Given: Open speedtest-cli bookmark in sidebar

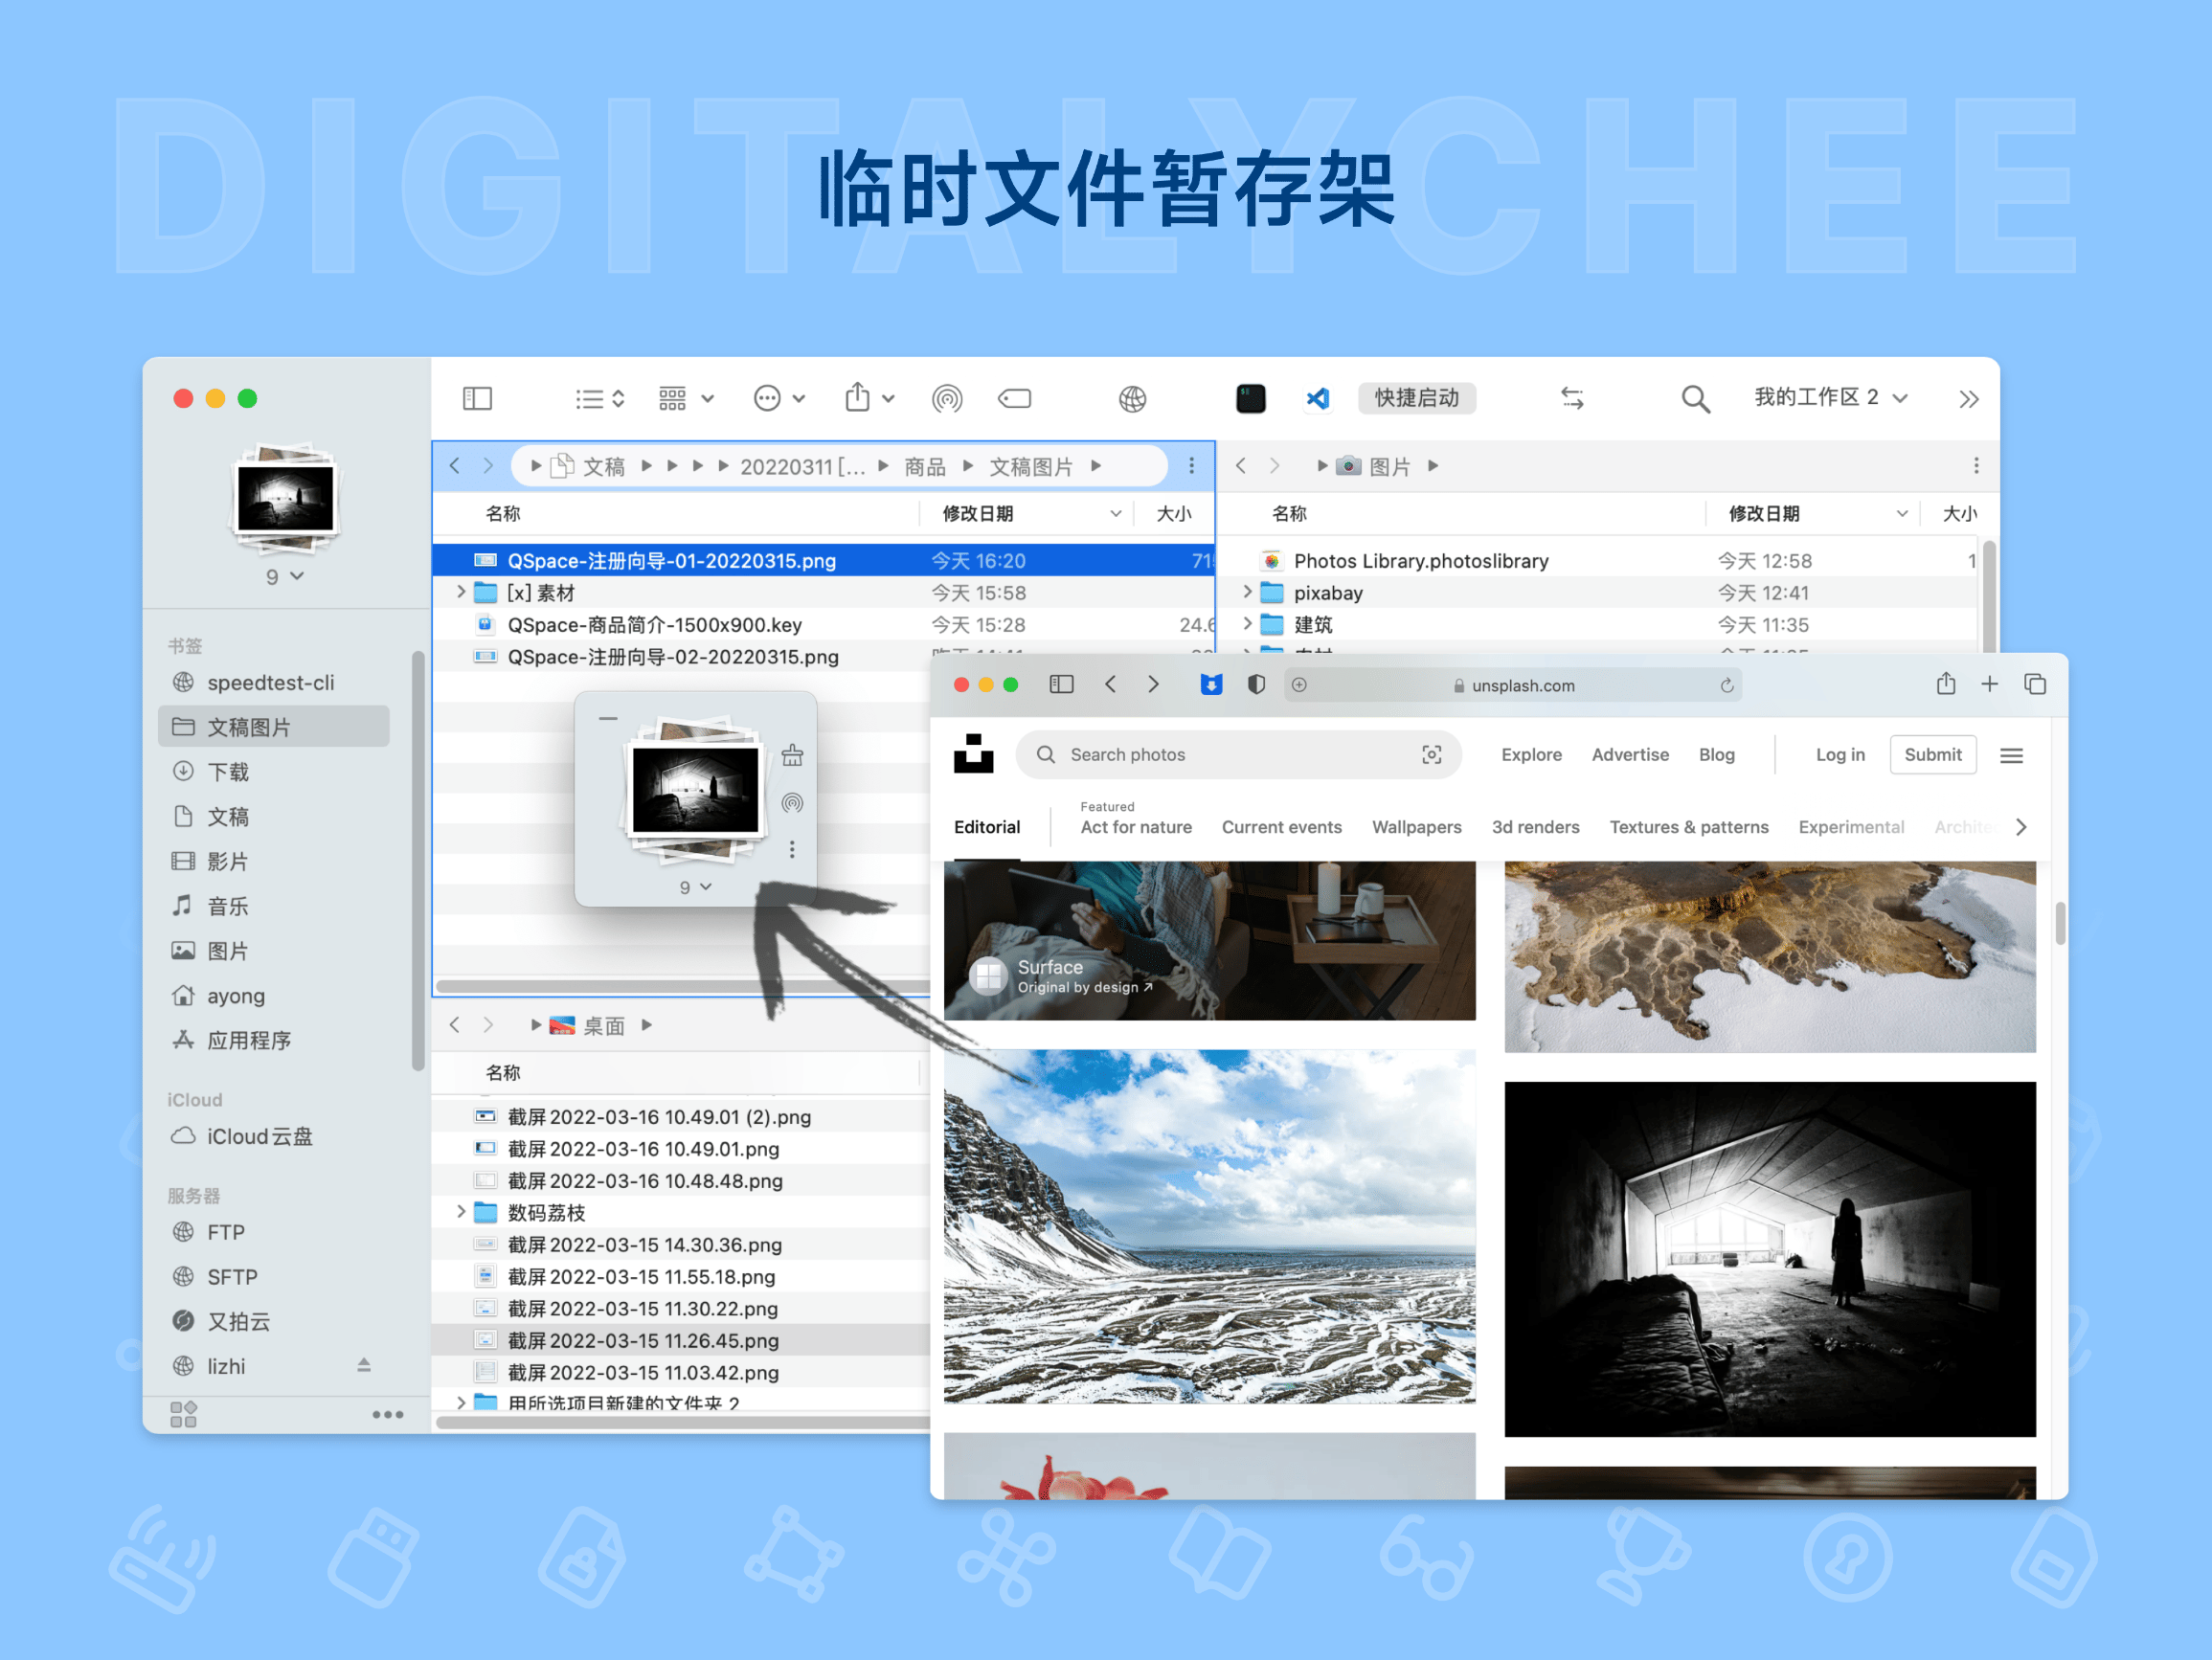Looking at the screenshot, I should point(274,682).
